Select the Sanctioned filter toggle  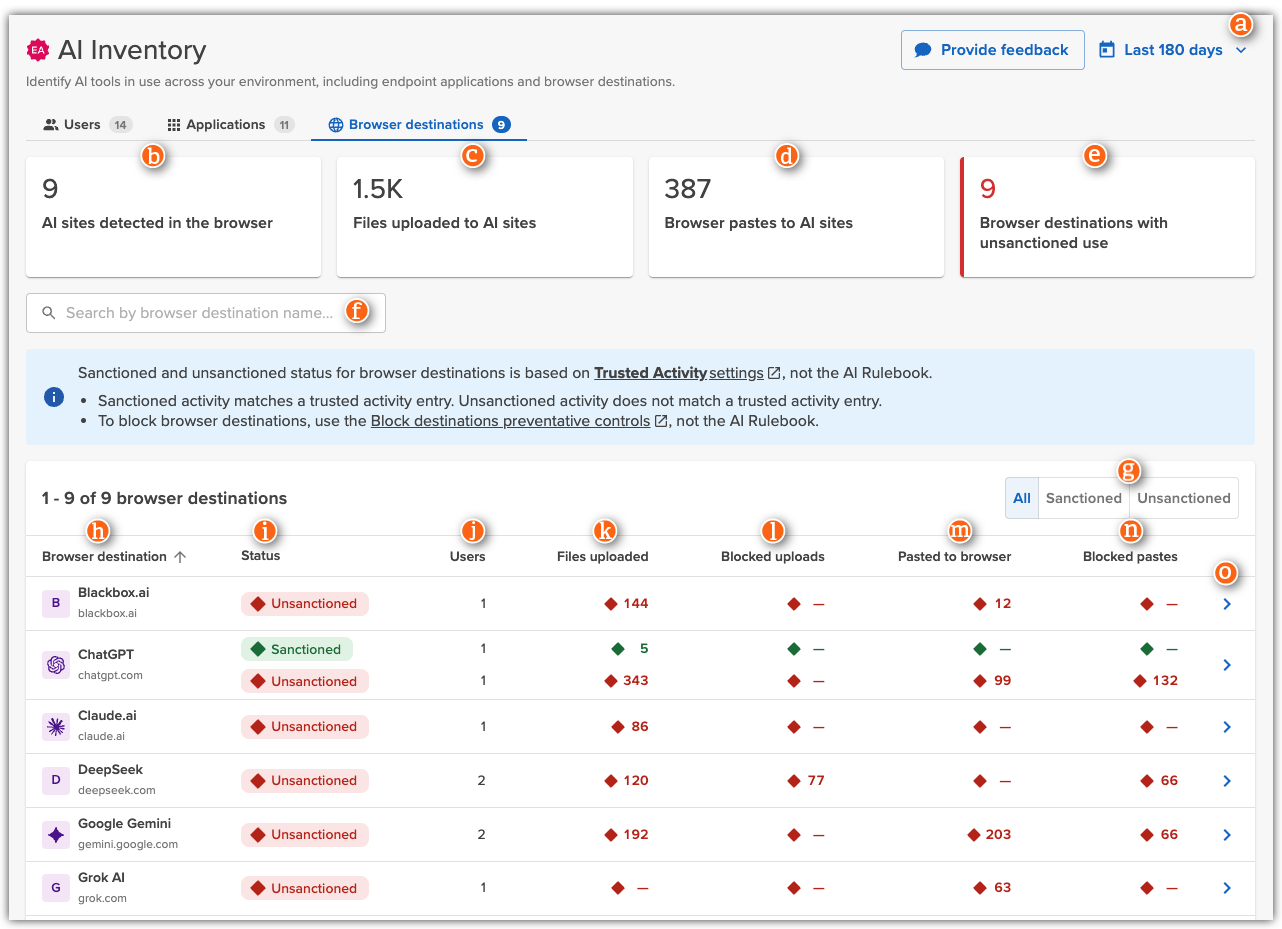click(x=1084, y=498)
